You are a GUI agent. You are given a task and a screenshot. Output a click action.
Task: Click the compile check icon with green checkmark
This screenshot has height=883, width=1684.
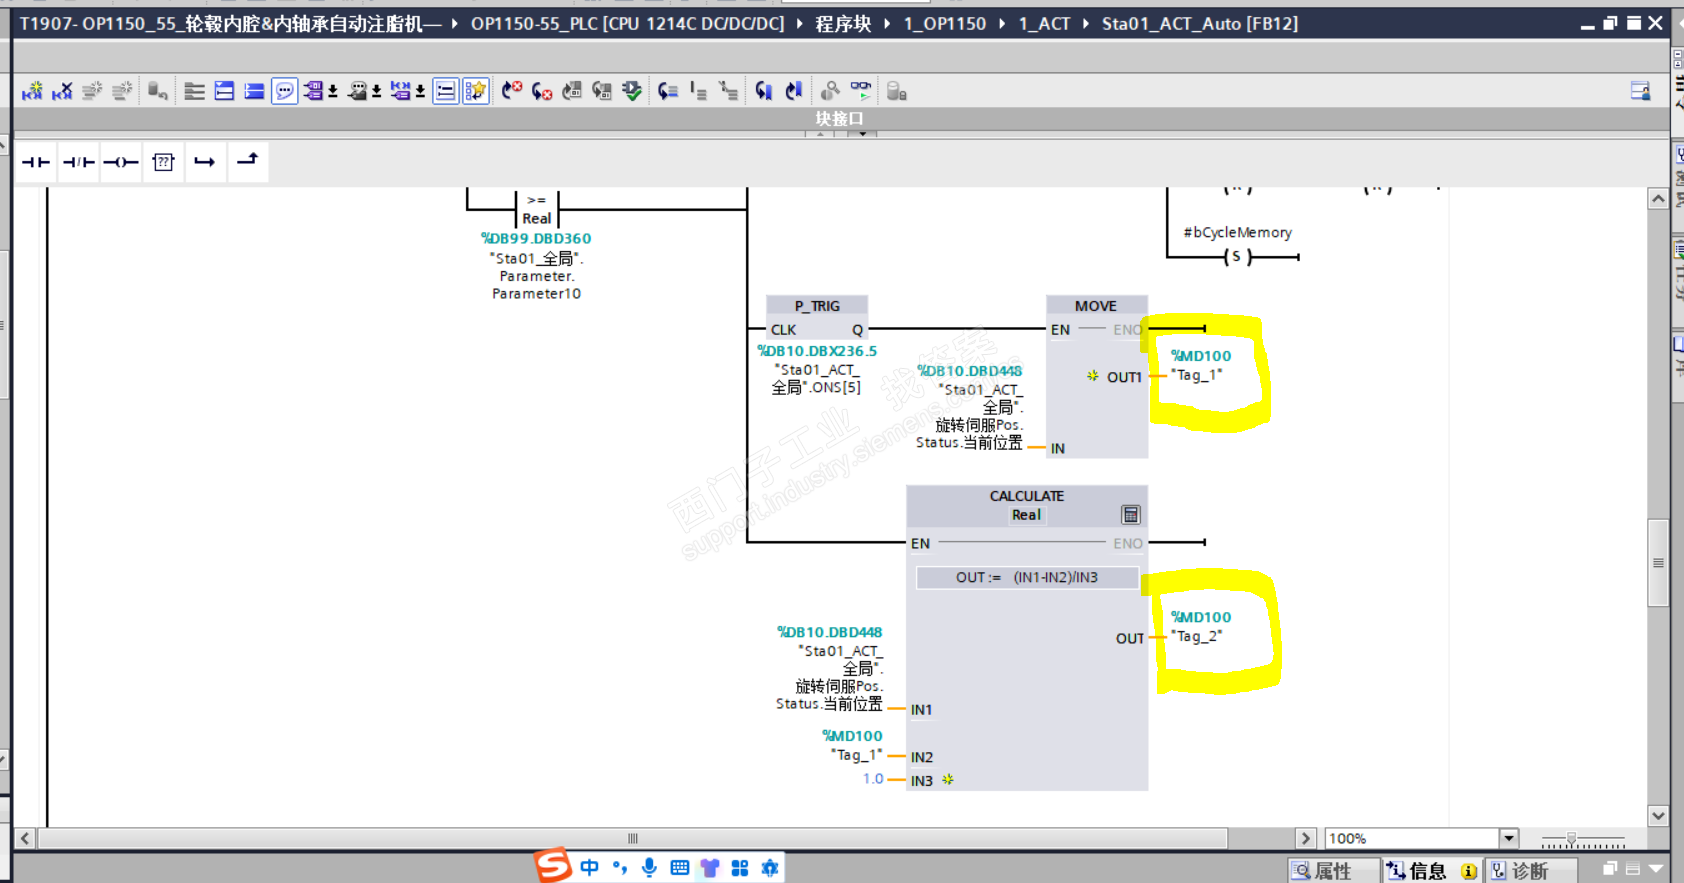pos(632,91)
